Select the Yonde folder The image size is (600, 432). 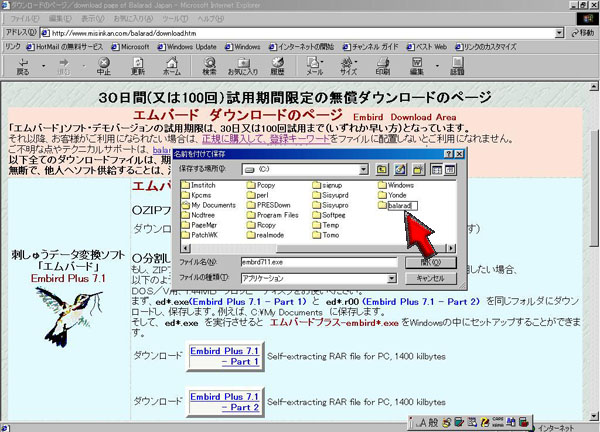[393, 195]
